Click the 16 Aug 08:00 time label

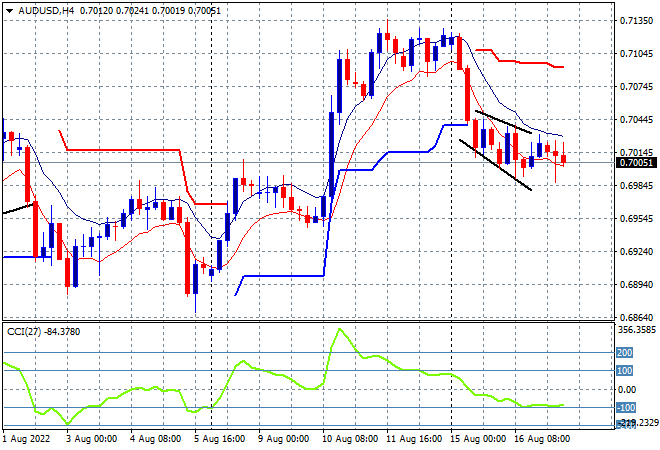543,439
